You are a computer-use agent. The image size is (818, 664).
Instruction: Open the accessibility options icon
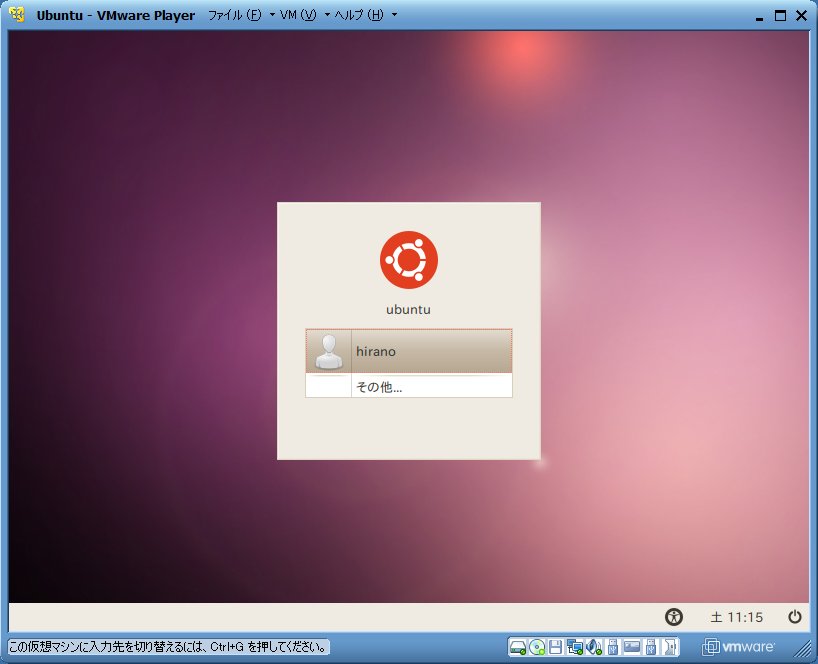[x=673, y=617]
